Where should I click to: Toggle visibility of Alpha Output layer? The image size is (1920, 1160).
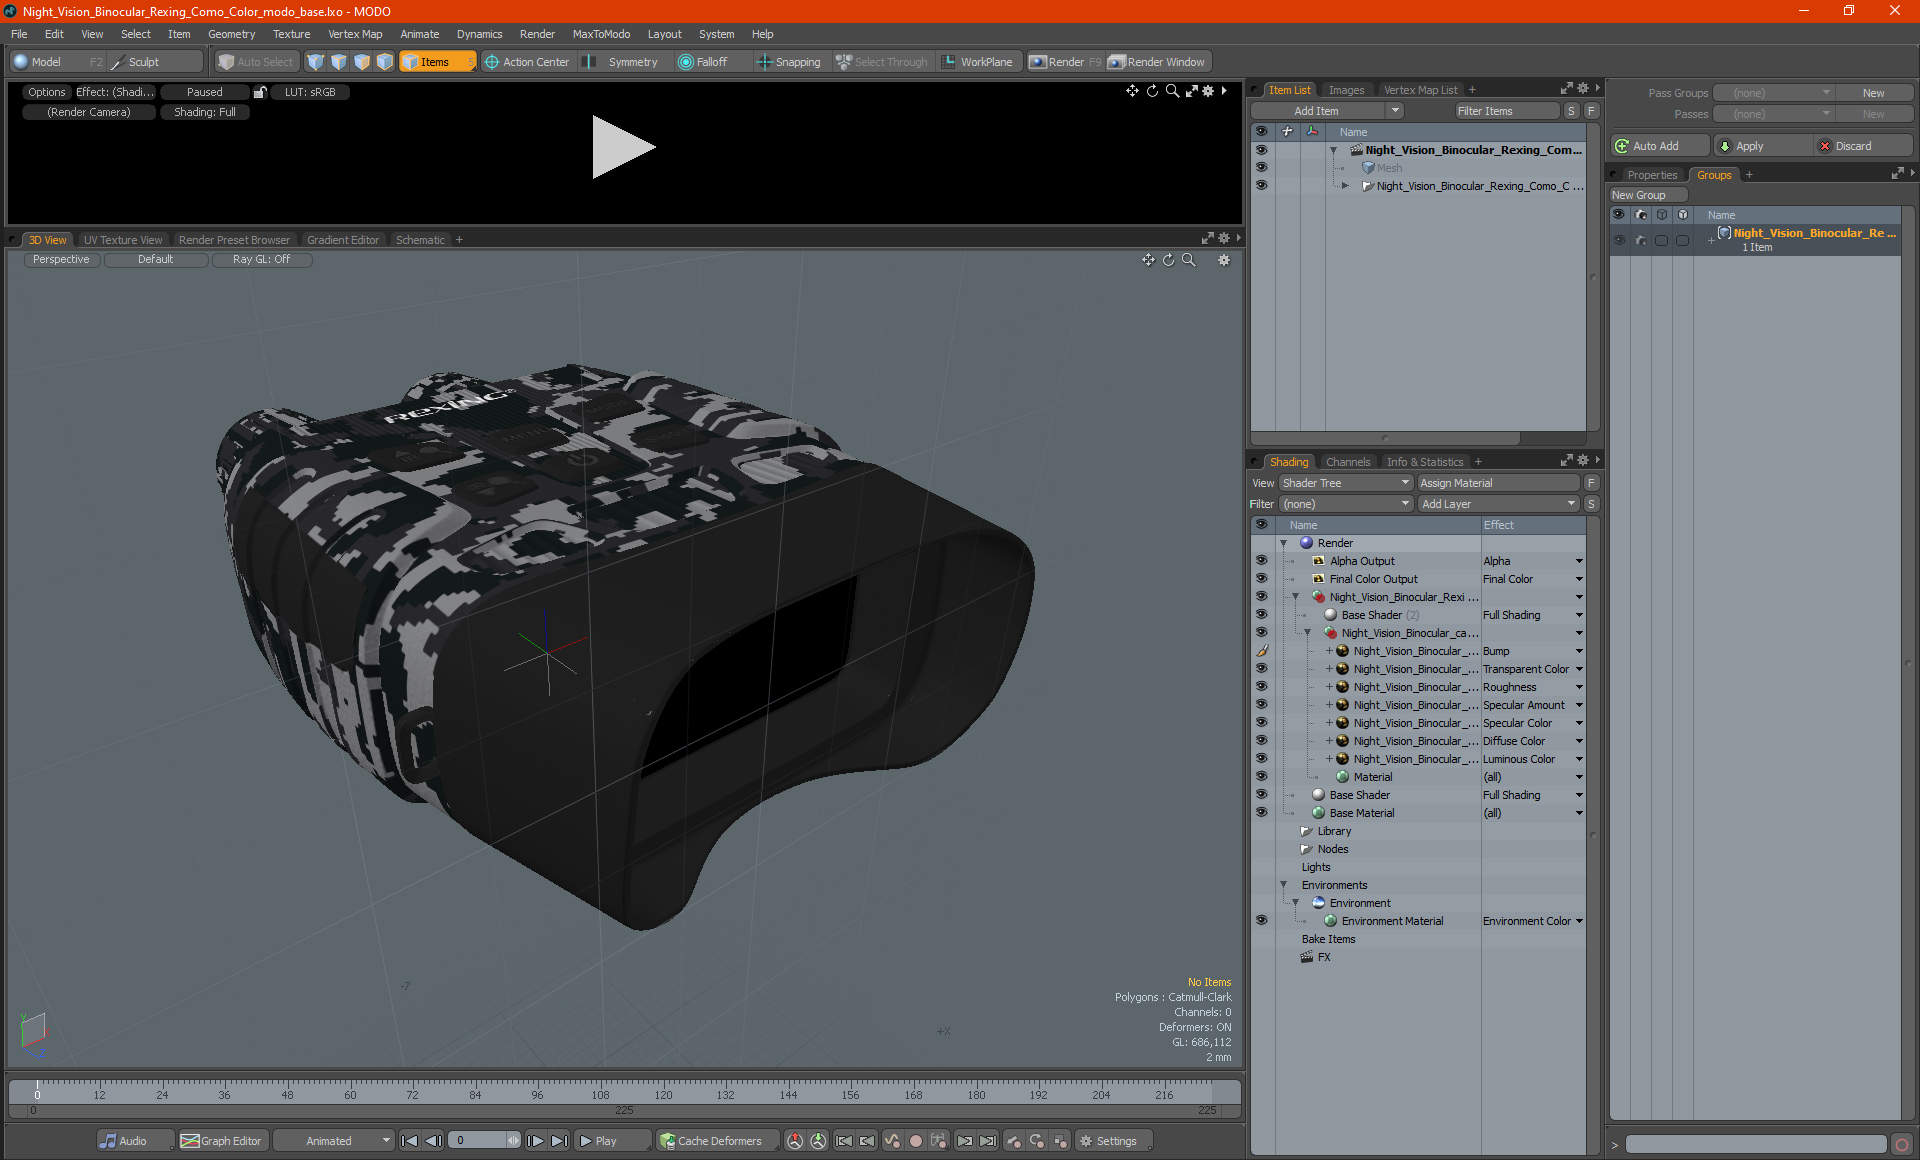click(1261, 561)
